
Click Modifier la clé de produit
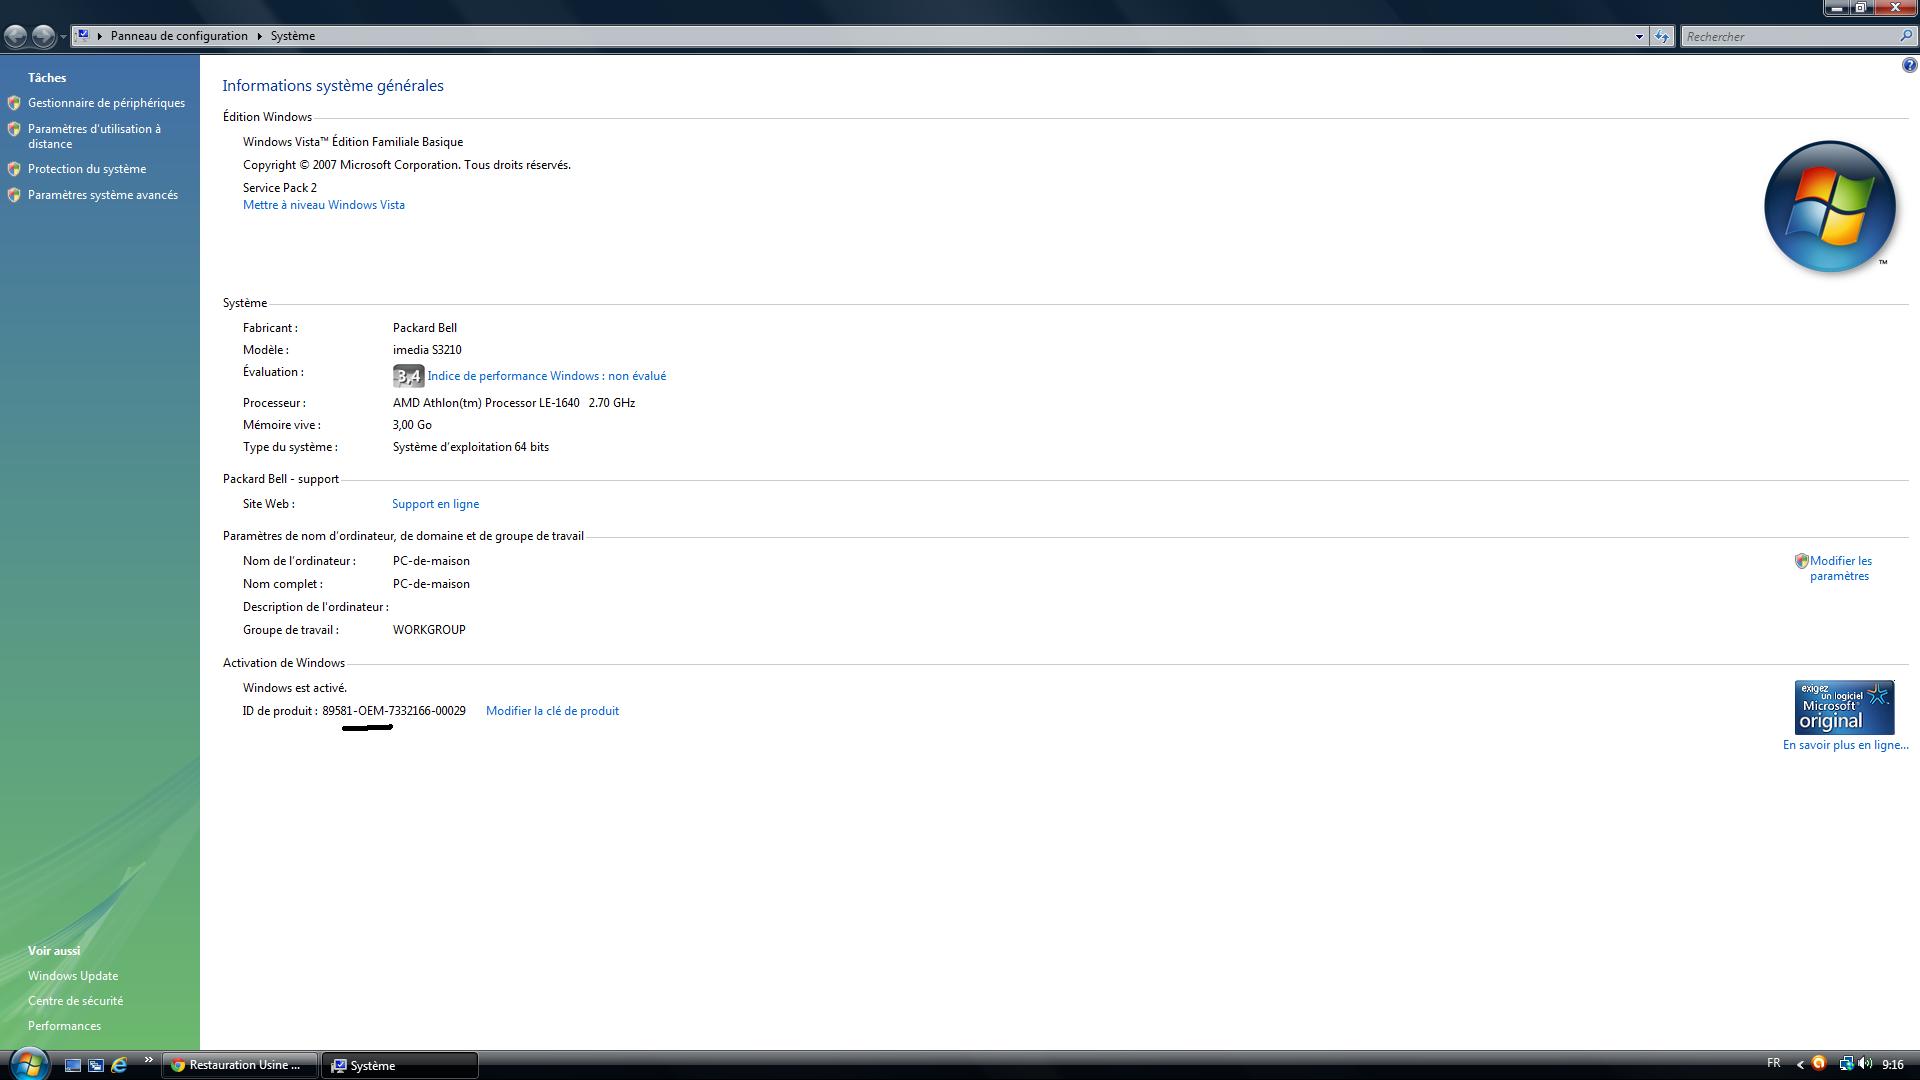[552, 711]
